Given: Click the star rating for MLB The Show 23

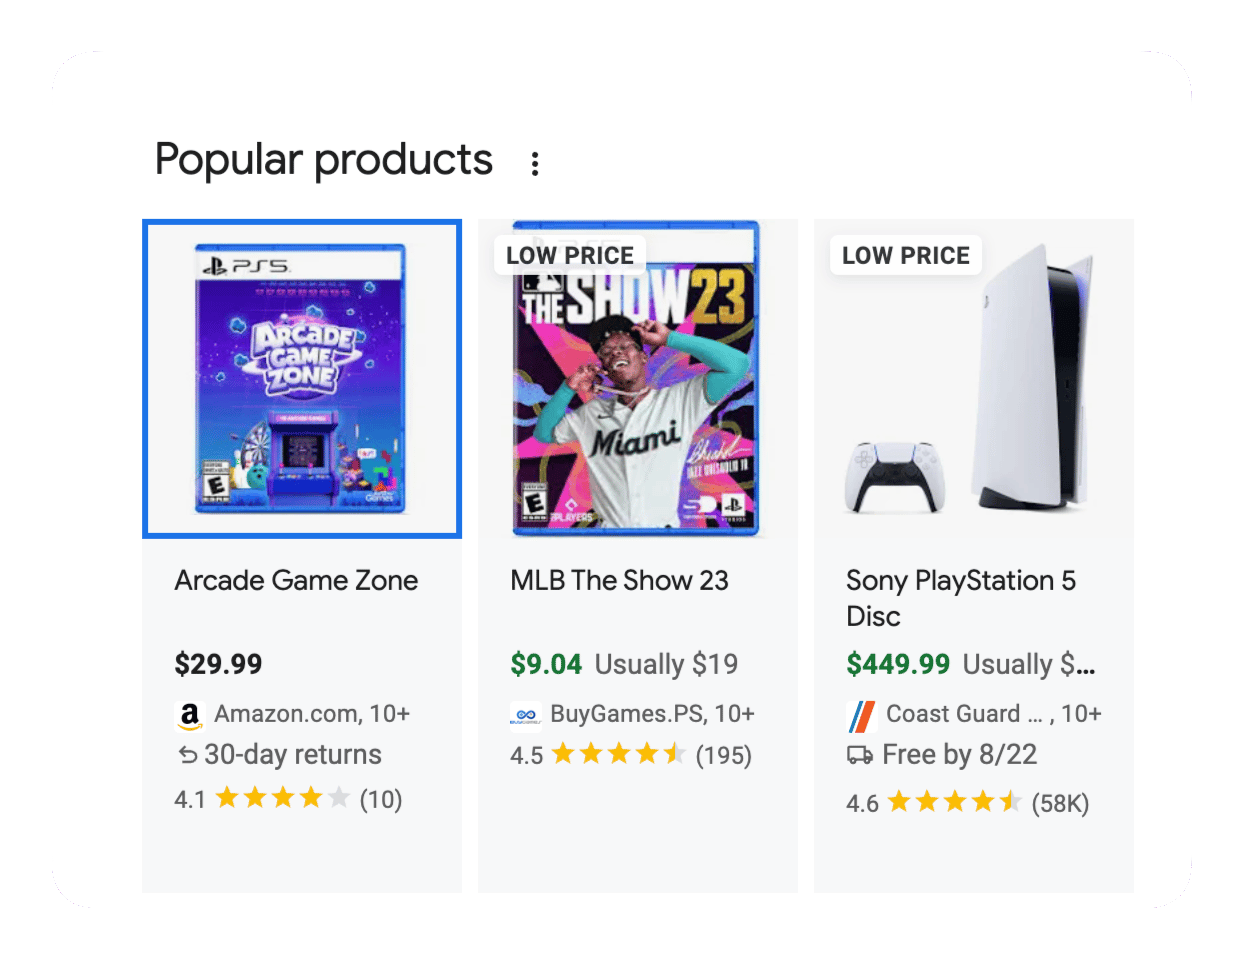Looking at the screenshot, I should (619, 754).
